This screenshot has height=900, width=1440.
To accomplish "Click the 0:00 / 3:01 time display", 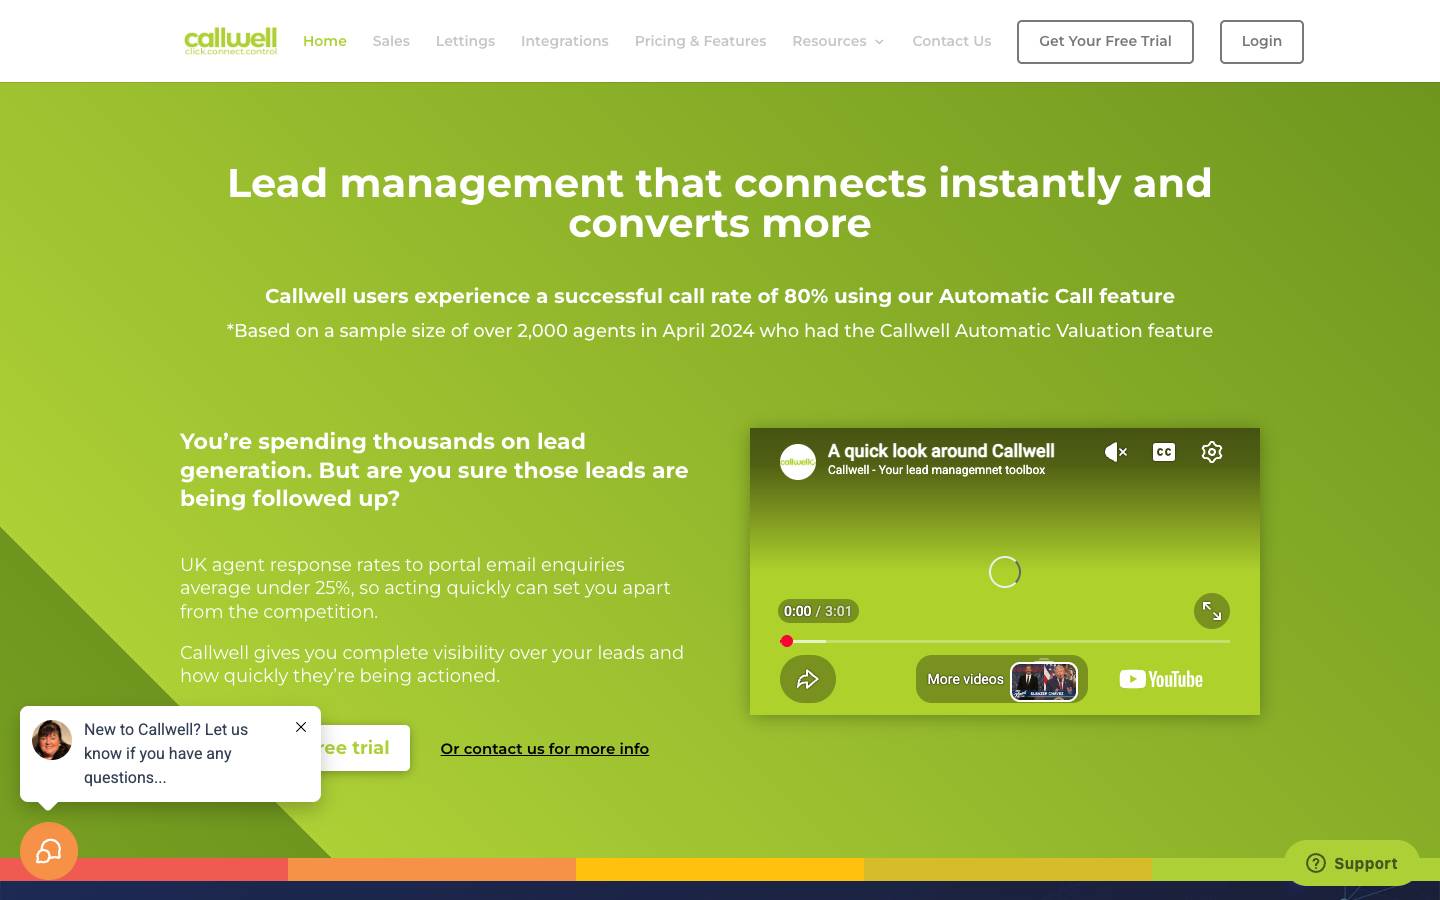I will coord(818,611).
